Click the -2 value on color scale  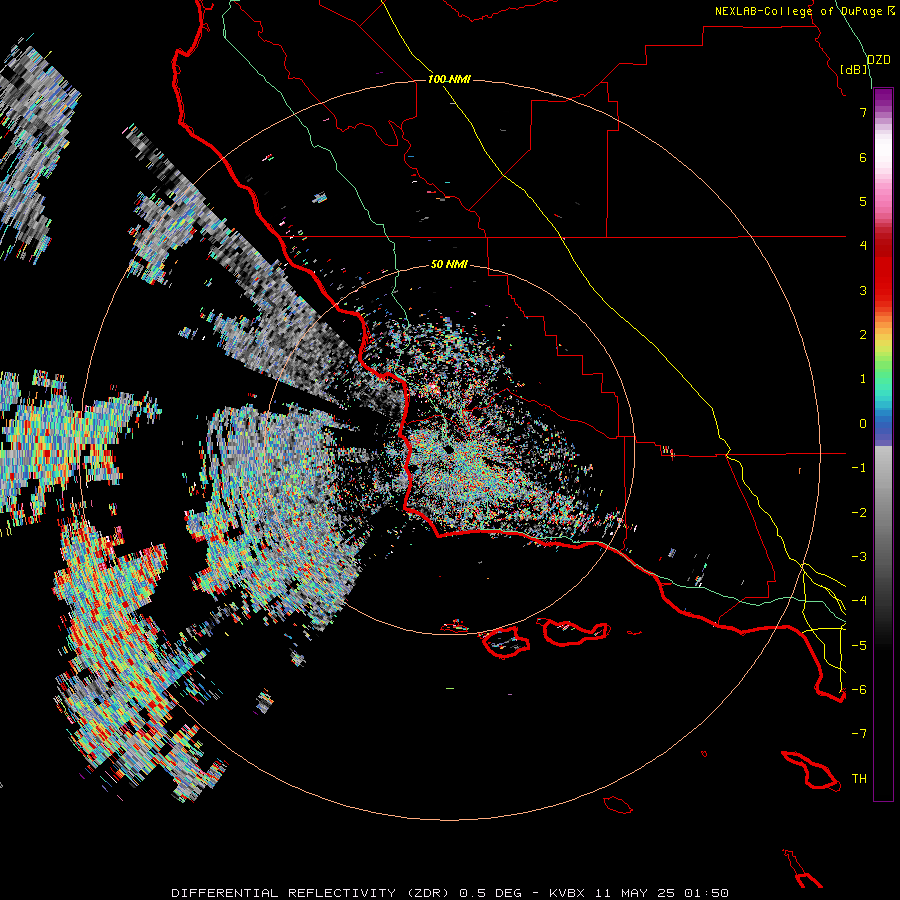[x=859, y=513]
